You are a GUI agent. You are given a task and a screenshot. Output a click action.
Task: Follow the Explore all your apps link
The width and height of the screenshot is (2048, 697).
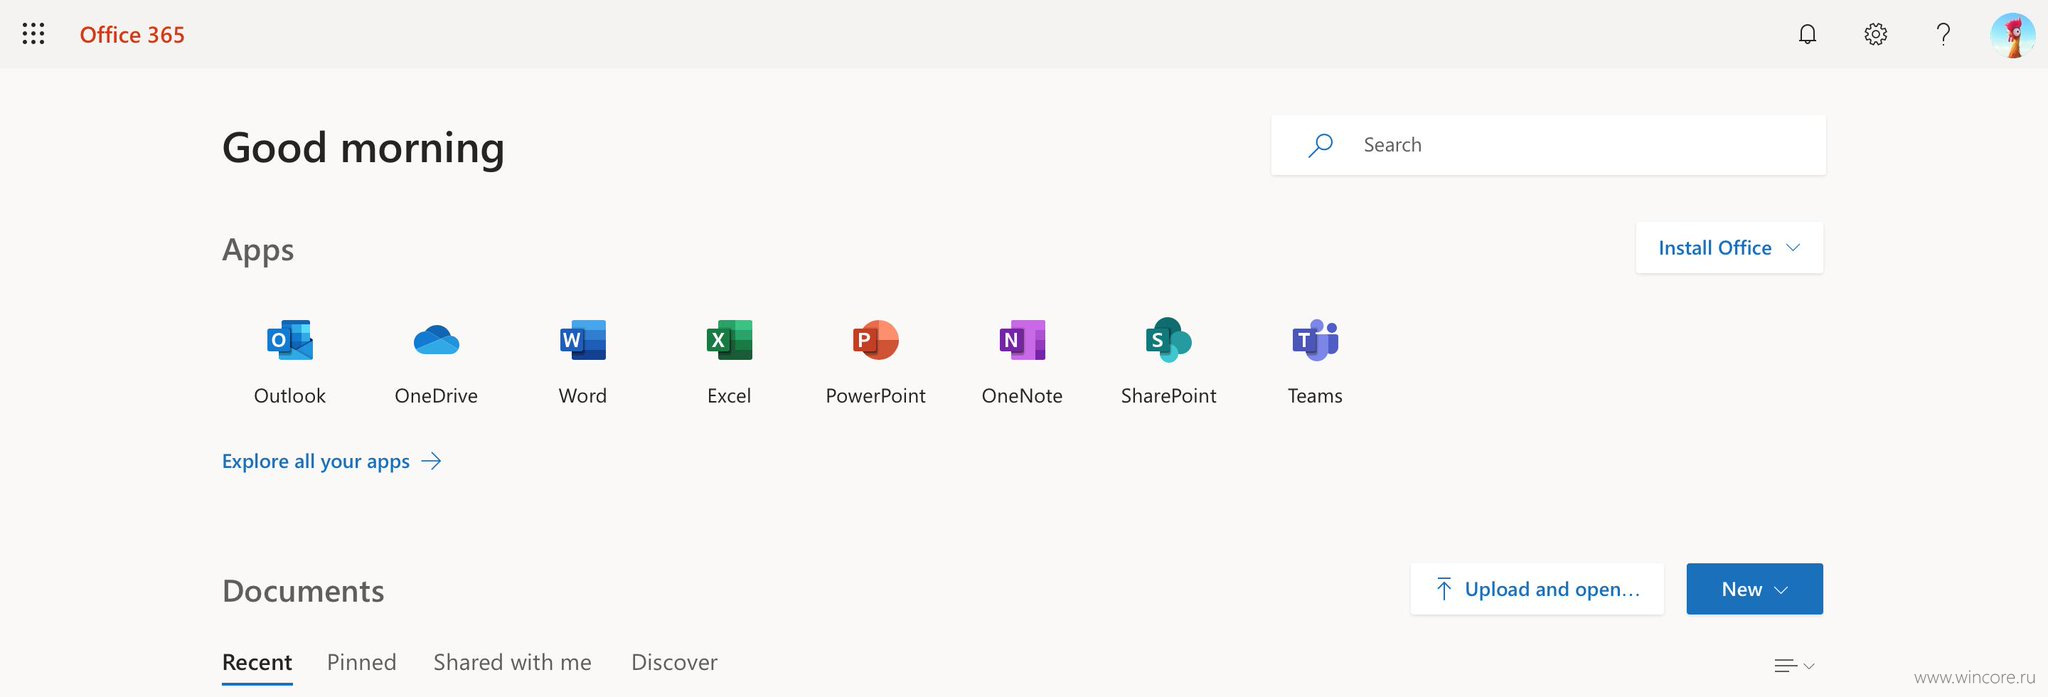[x=331, y=461]
